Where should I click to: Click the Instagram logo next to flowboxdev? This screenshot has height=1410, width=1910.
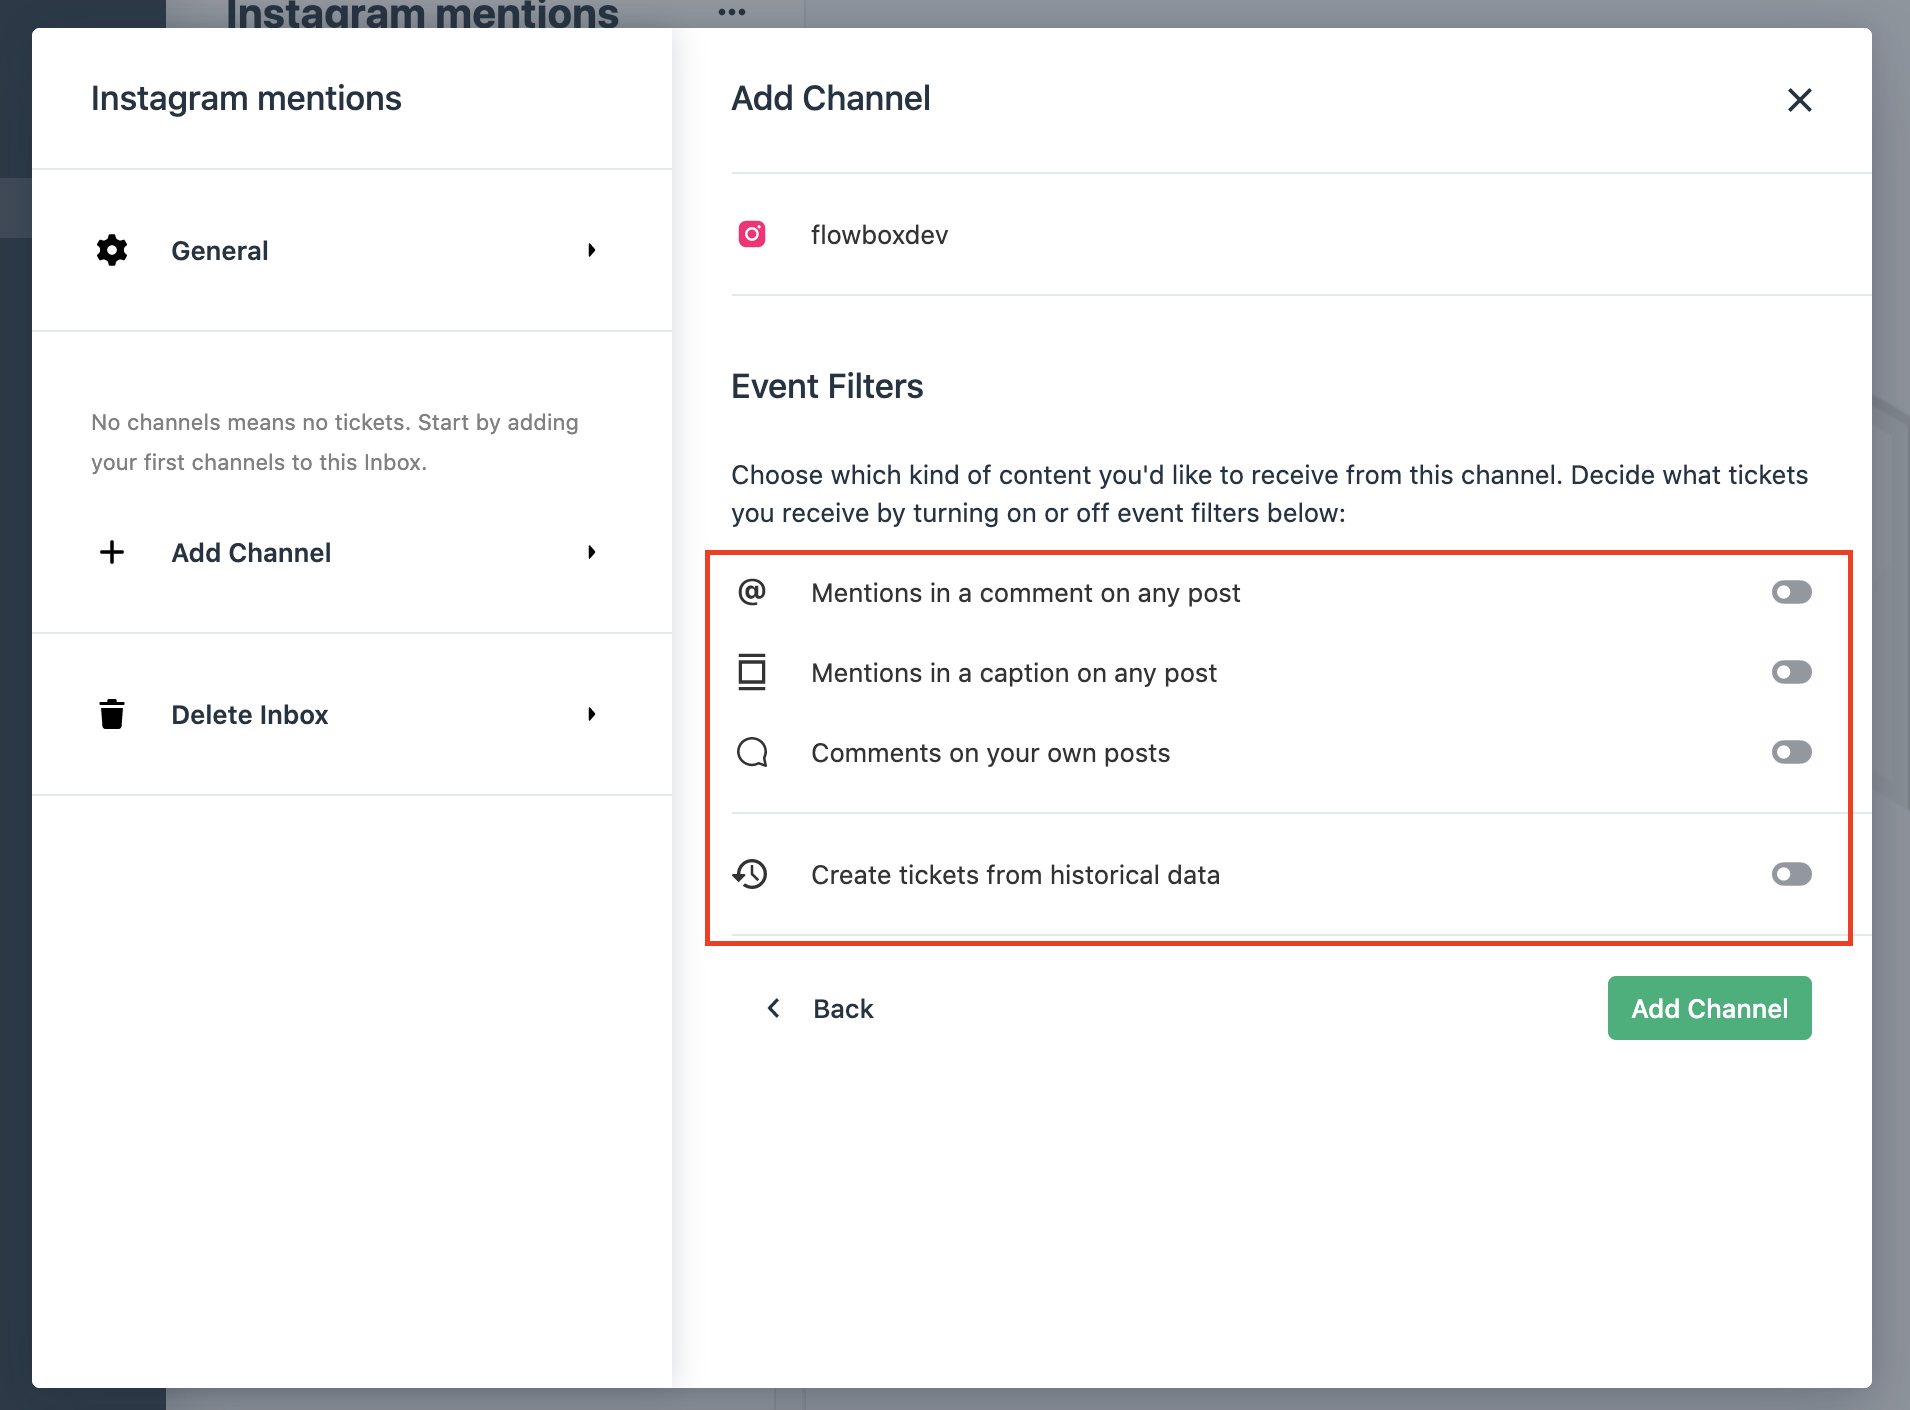coord(752,234)
